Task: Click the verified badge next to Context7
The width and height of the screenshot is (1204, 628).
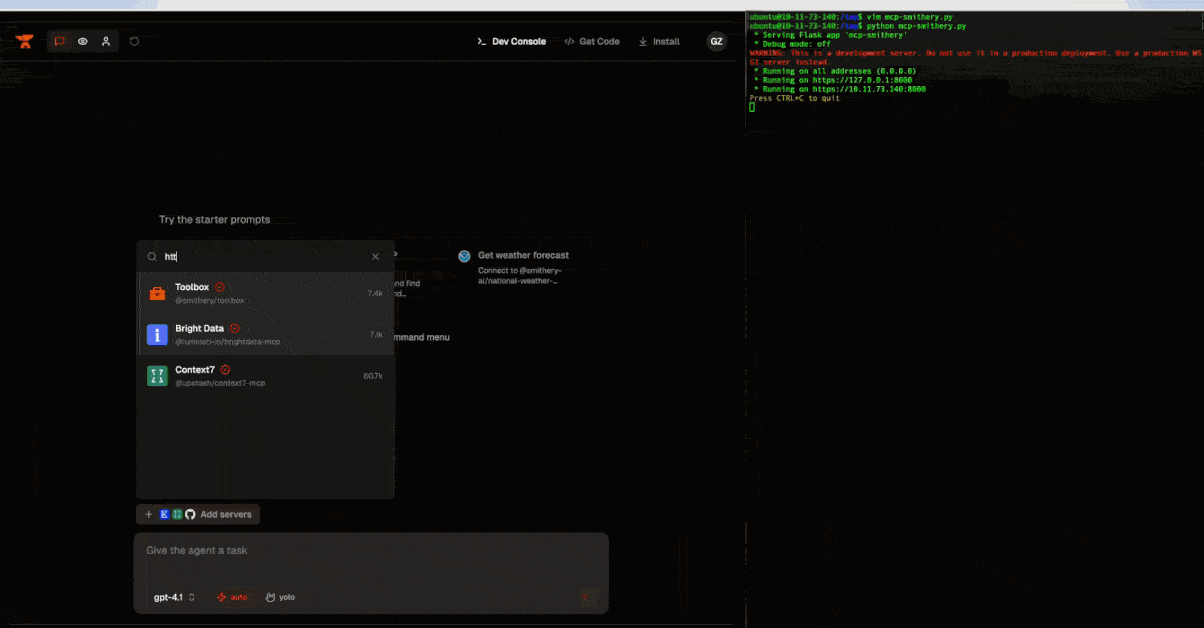Action: point(225,370)
